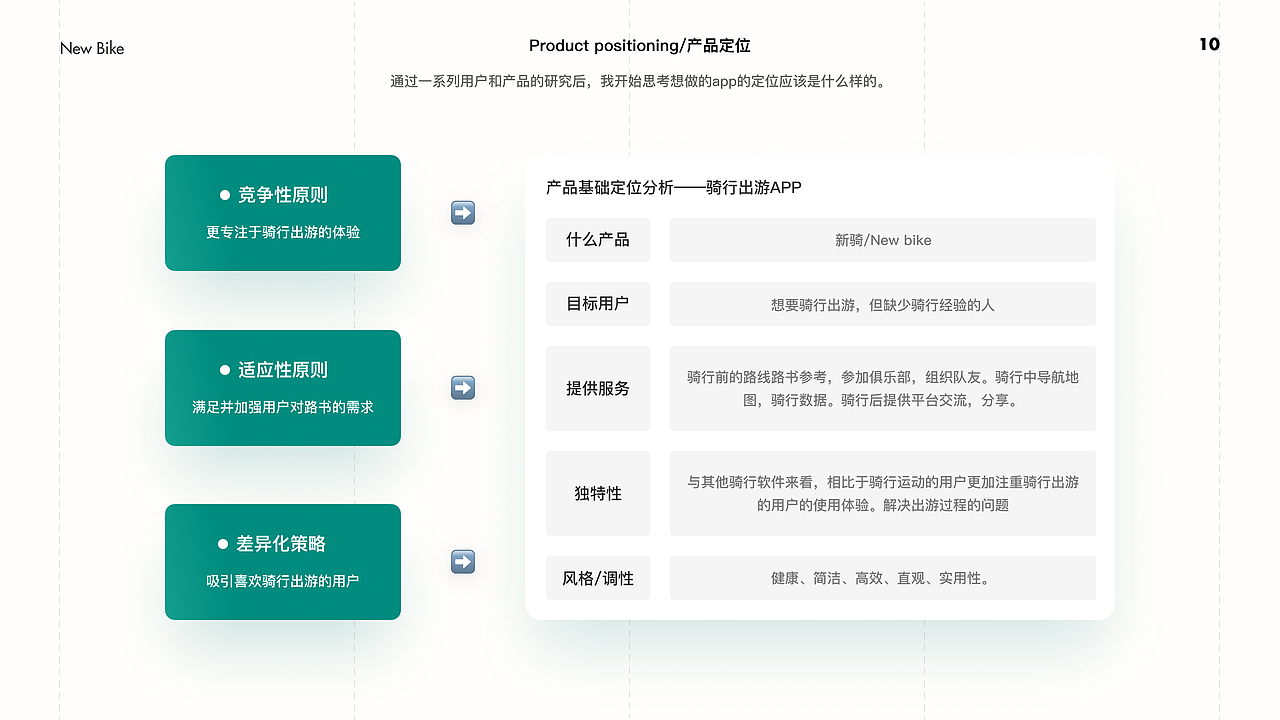Click the arrow icon beside 差异化策略 card
This screenshot has height=720, width=1280.
[463, 562]
